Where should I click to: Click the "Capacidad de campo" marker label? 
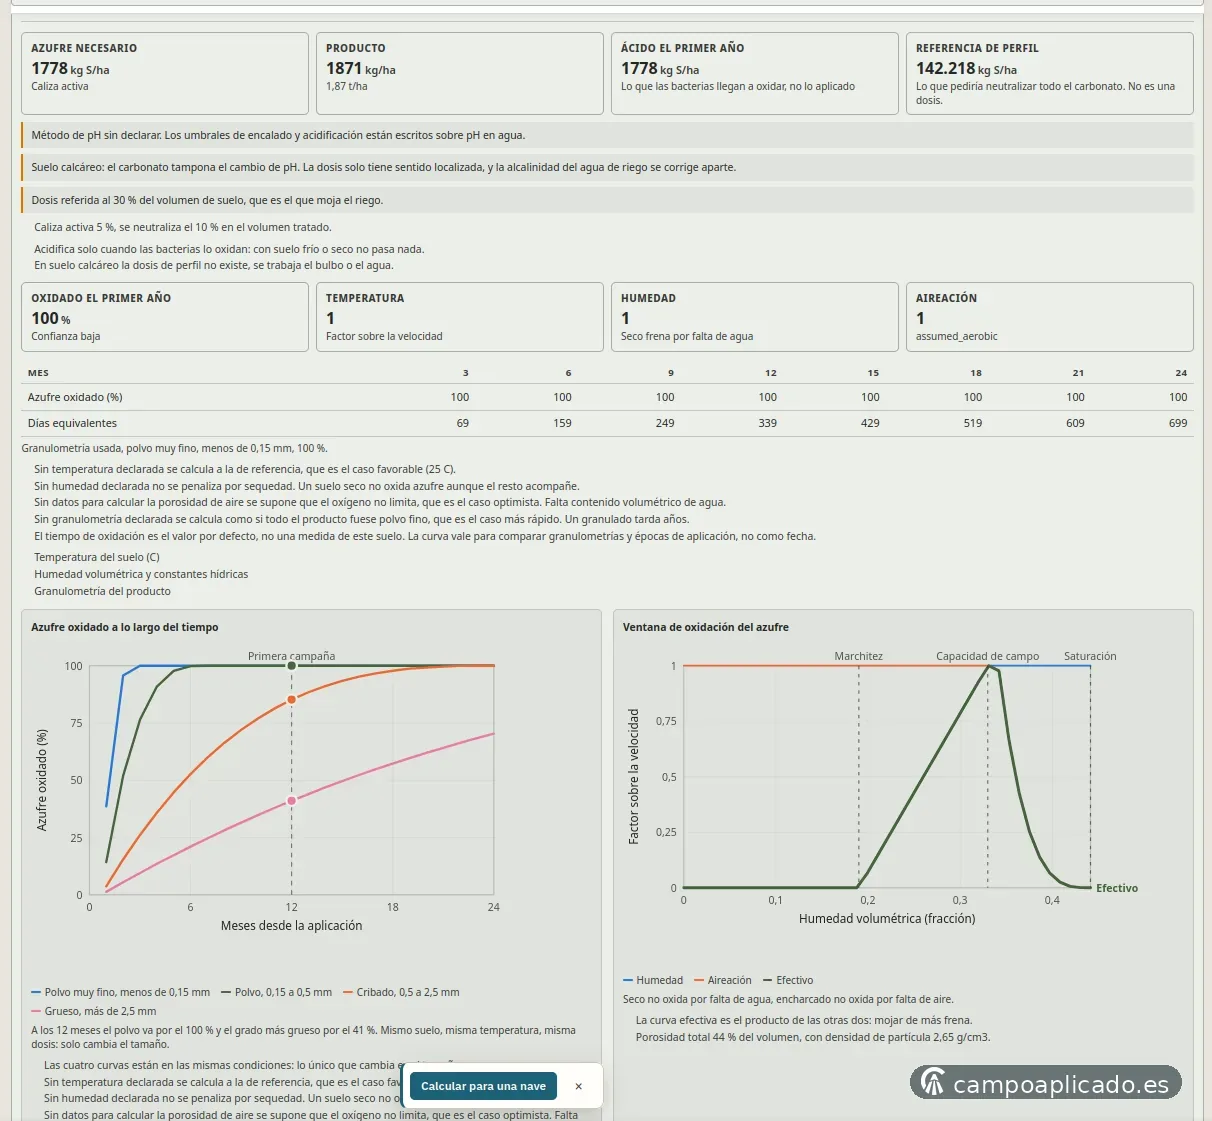pos(987,656)
